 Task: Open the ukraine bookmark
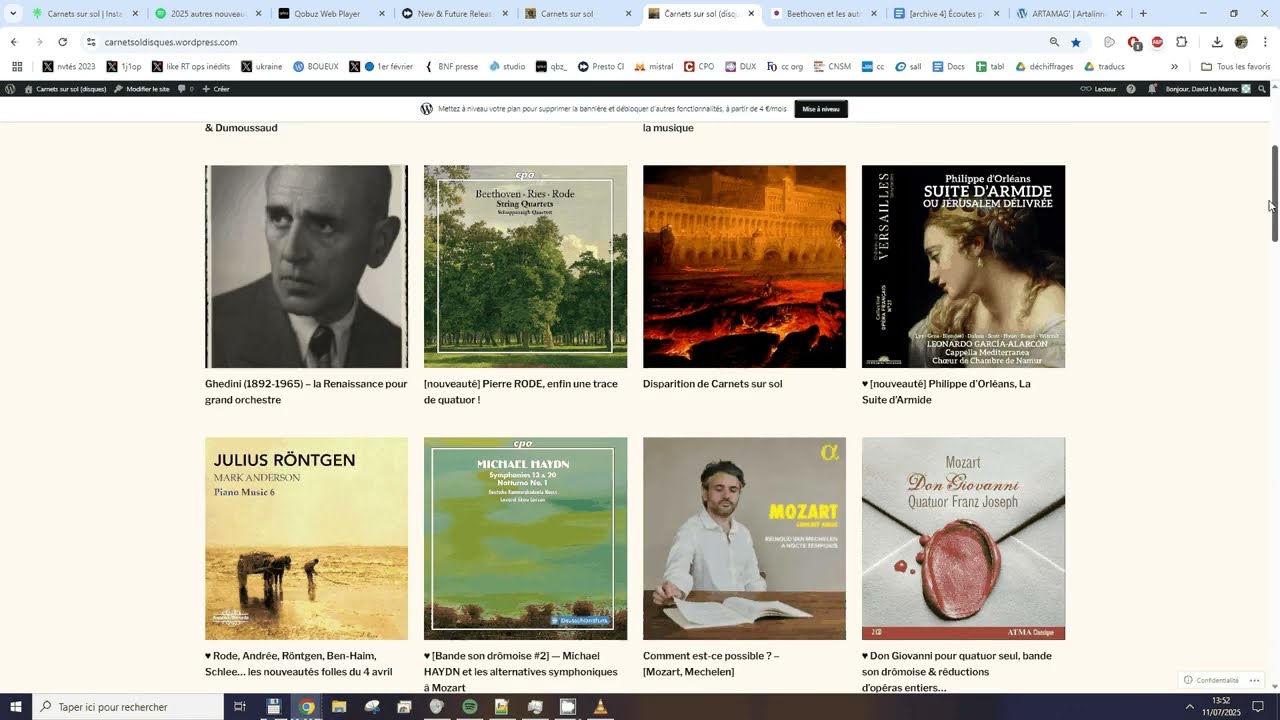pos(260,67)
